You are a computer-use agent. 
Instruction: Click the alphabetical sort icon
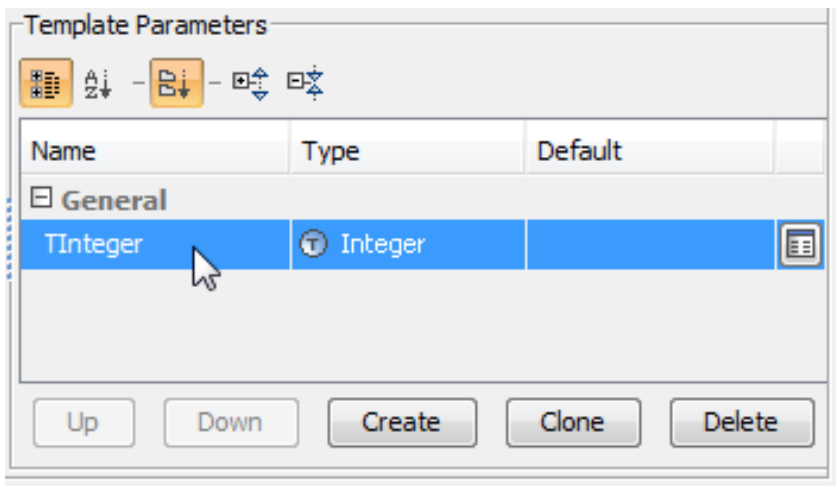tap(96, 83)
